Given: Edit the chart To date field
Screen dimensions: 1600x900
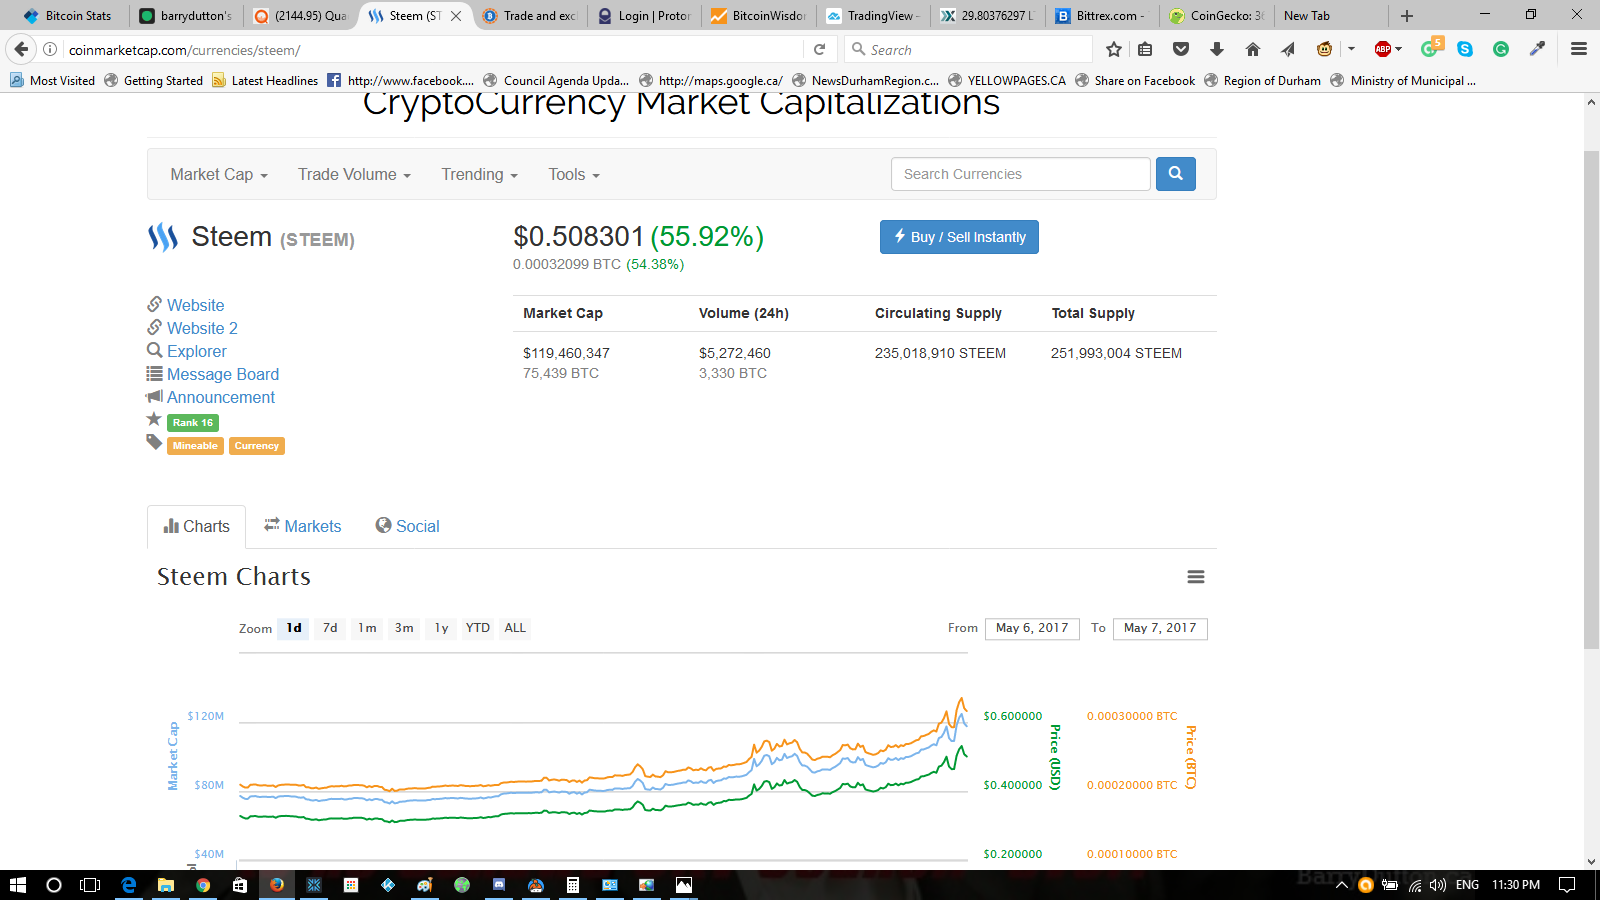Looking at the screenshot, I should (1160, 628).
